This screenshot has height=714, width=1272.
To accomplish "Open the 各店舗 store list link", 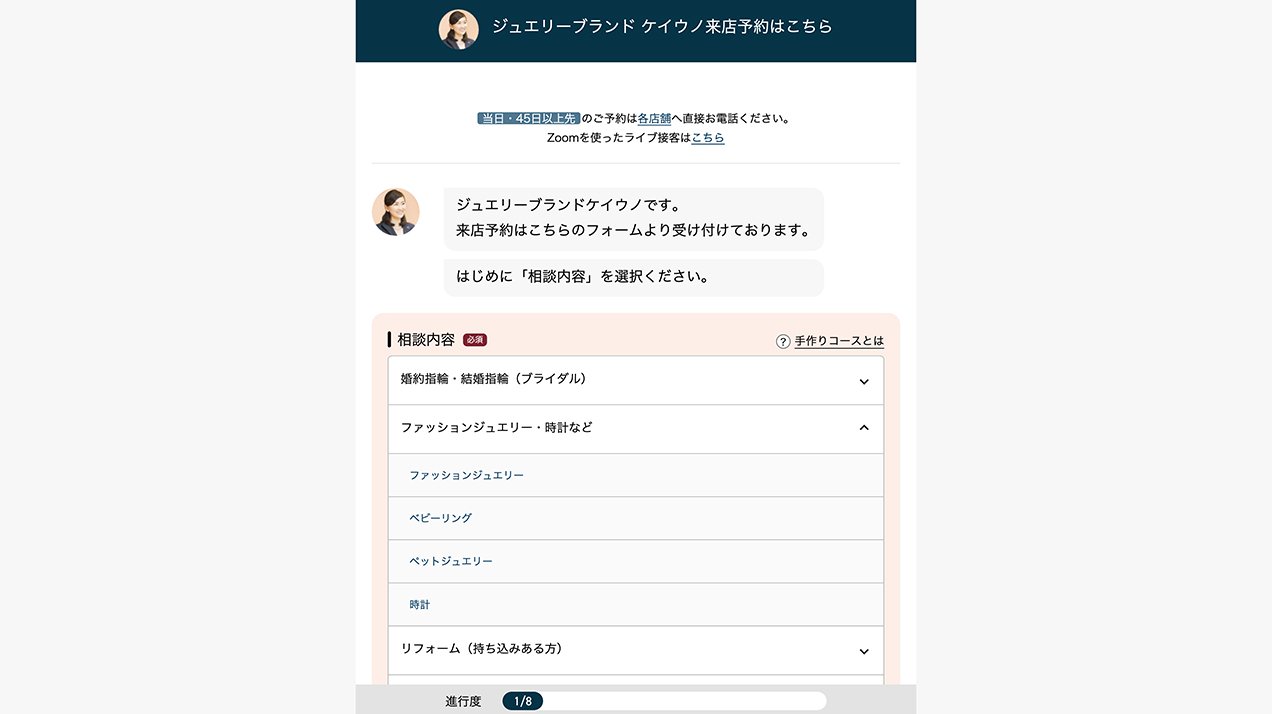I will tap(654, 118).
